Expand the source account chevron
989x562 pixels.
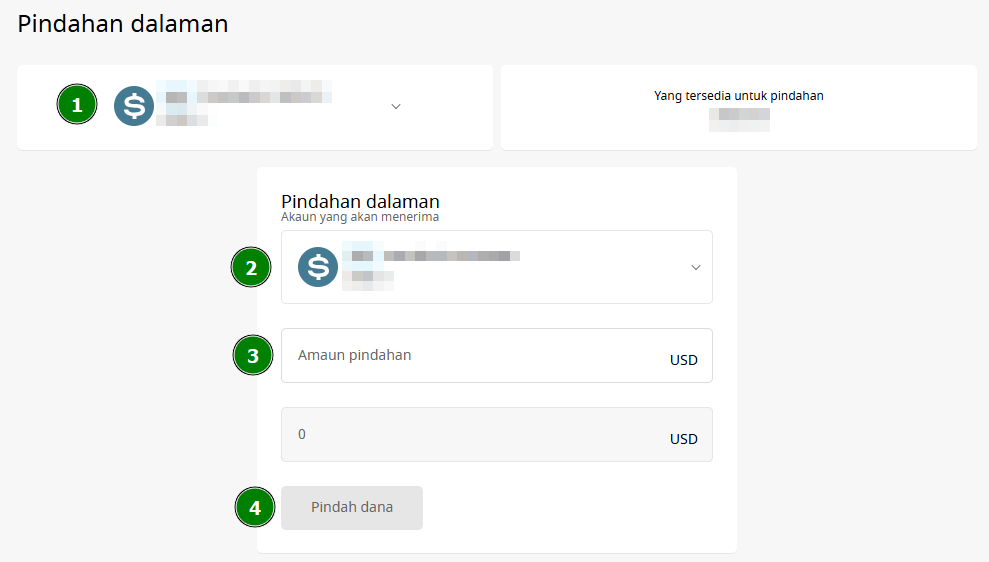click(x=396, y=107)
